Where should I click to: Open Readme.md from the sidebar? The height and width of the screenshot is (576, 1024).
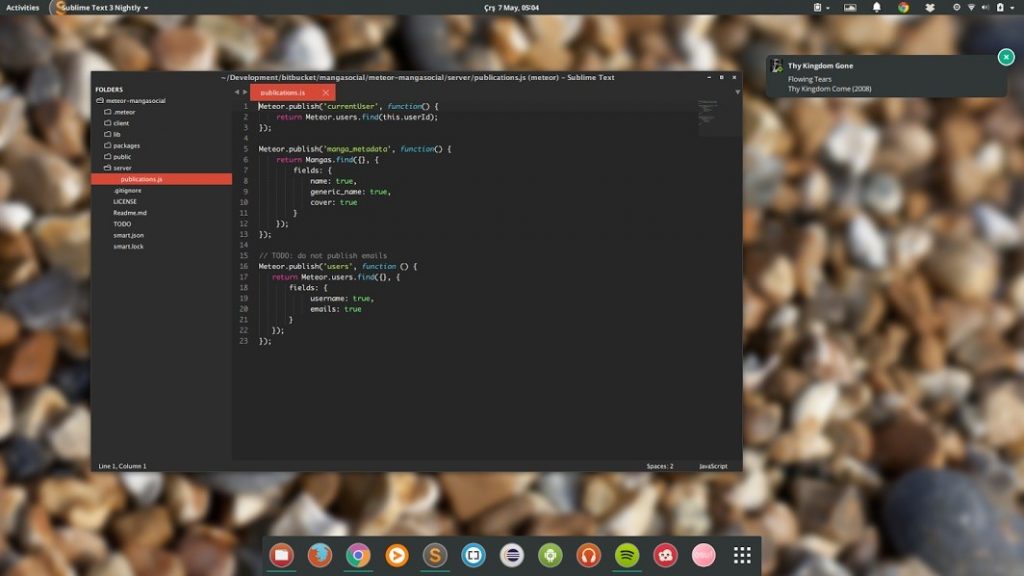point(129,213)
